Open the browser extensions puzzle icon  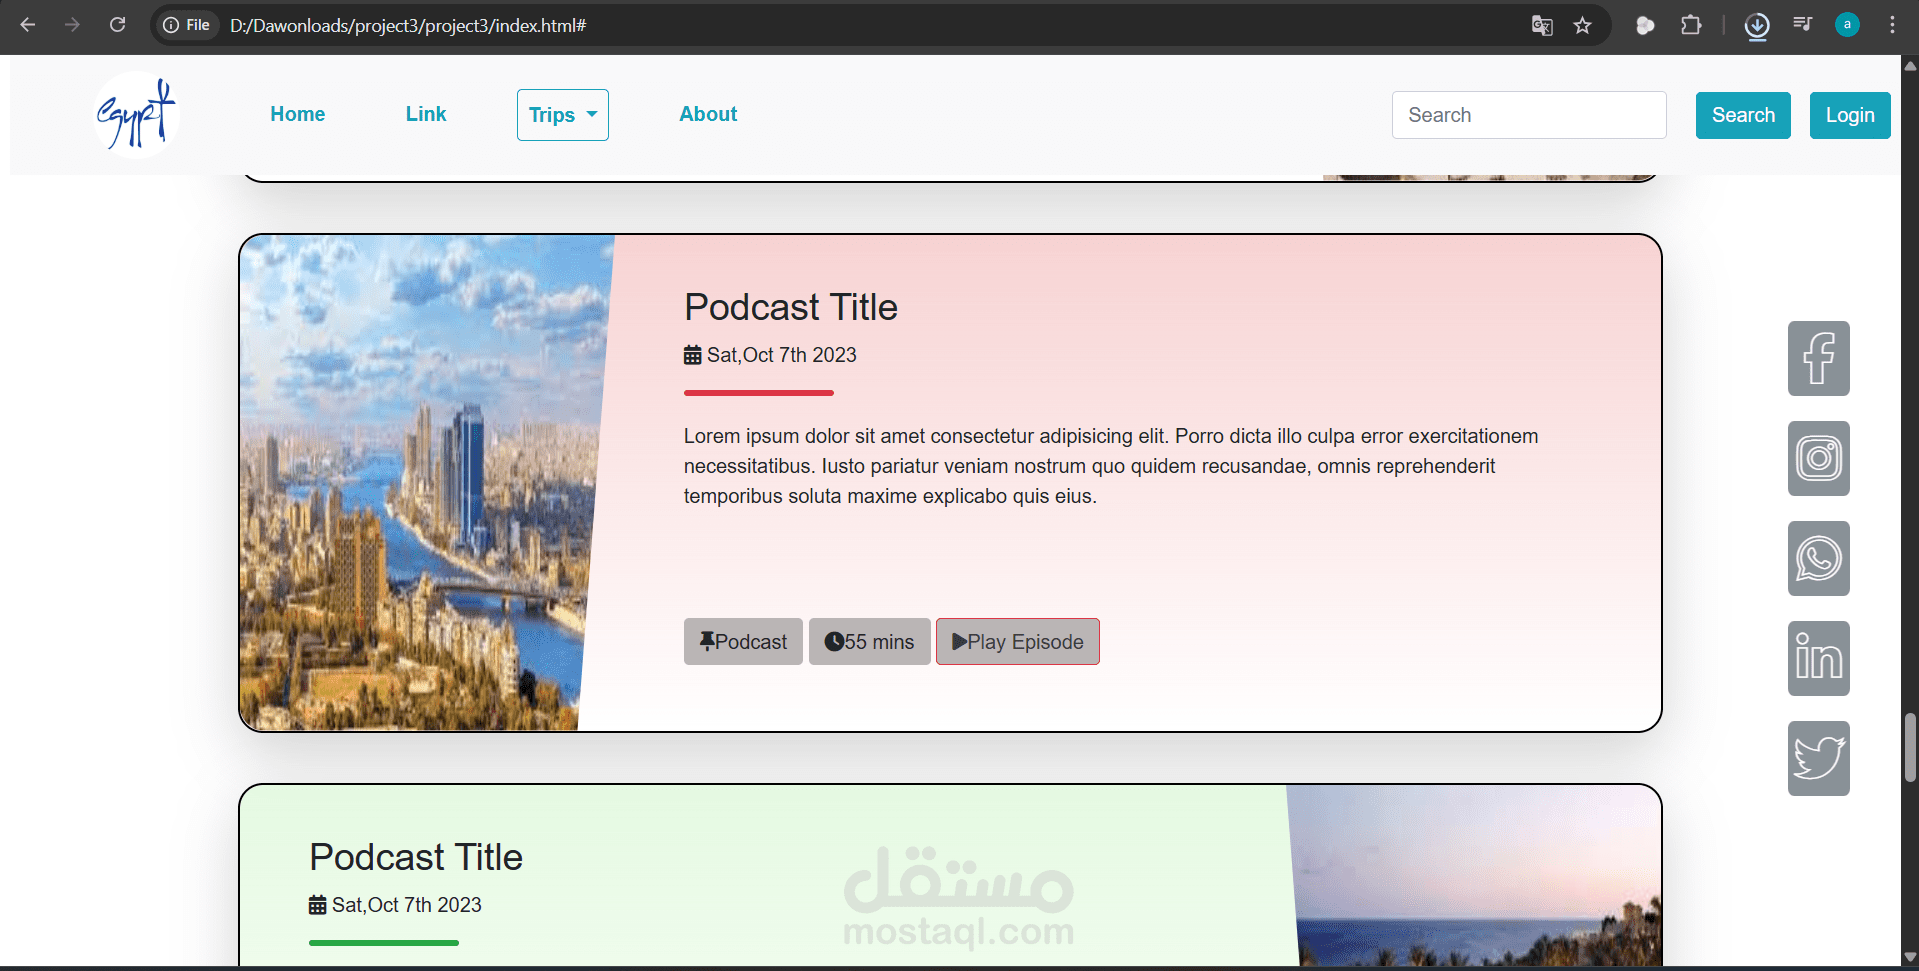click(1691, 25)
